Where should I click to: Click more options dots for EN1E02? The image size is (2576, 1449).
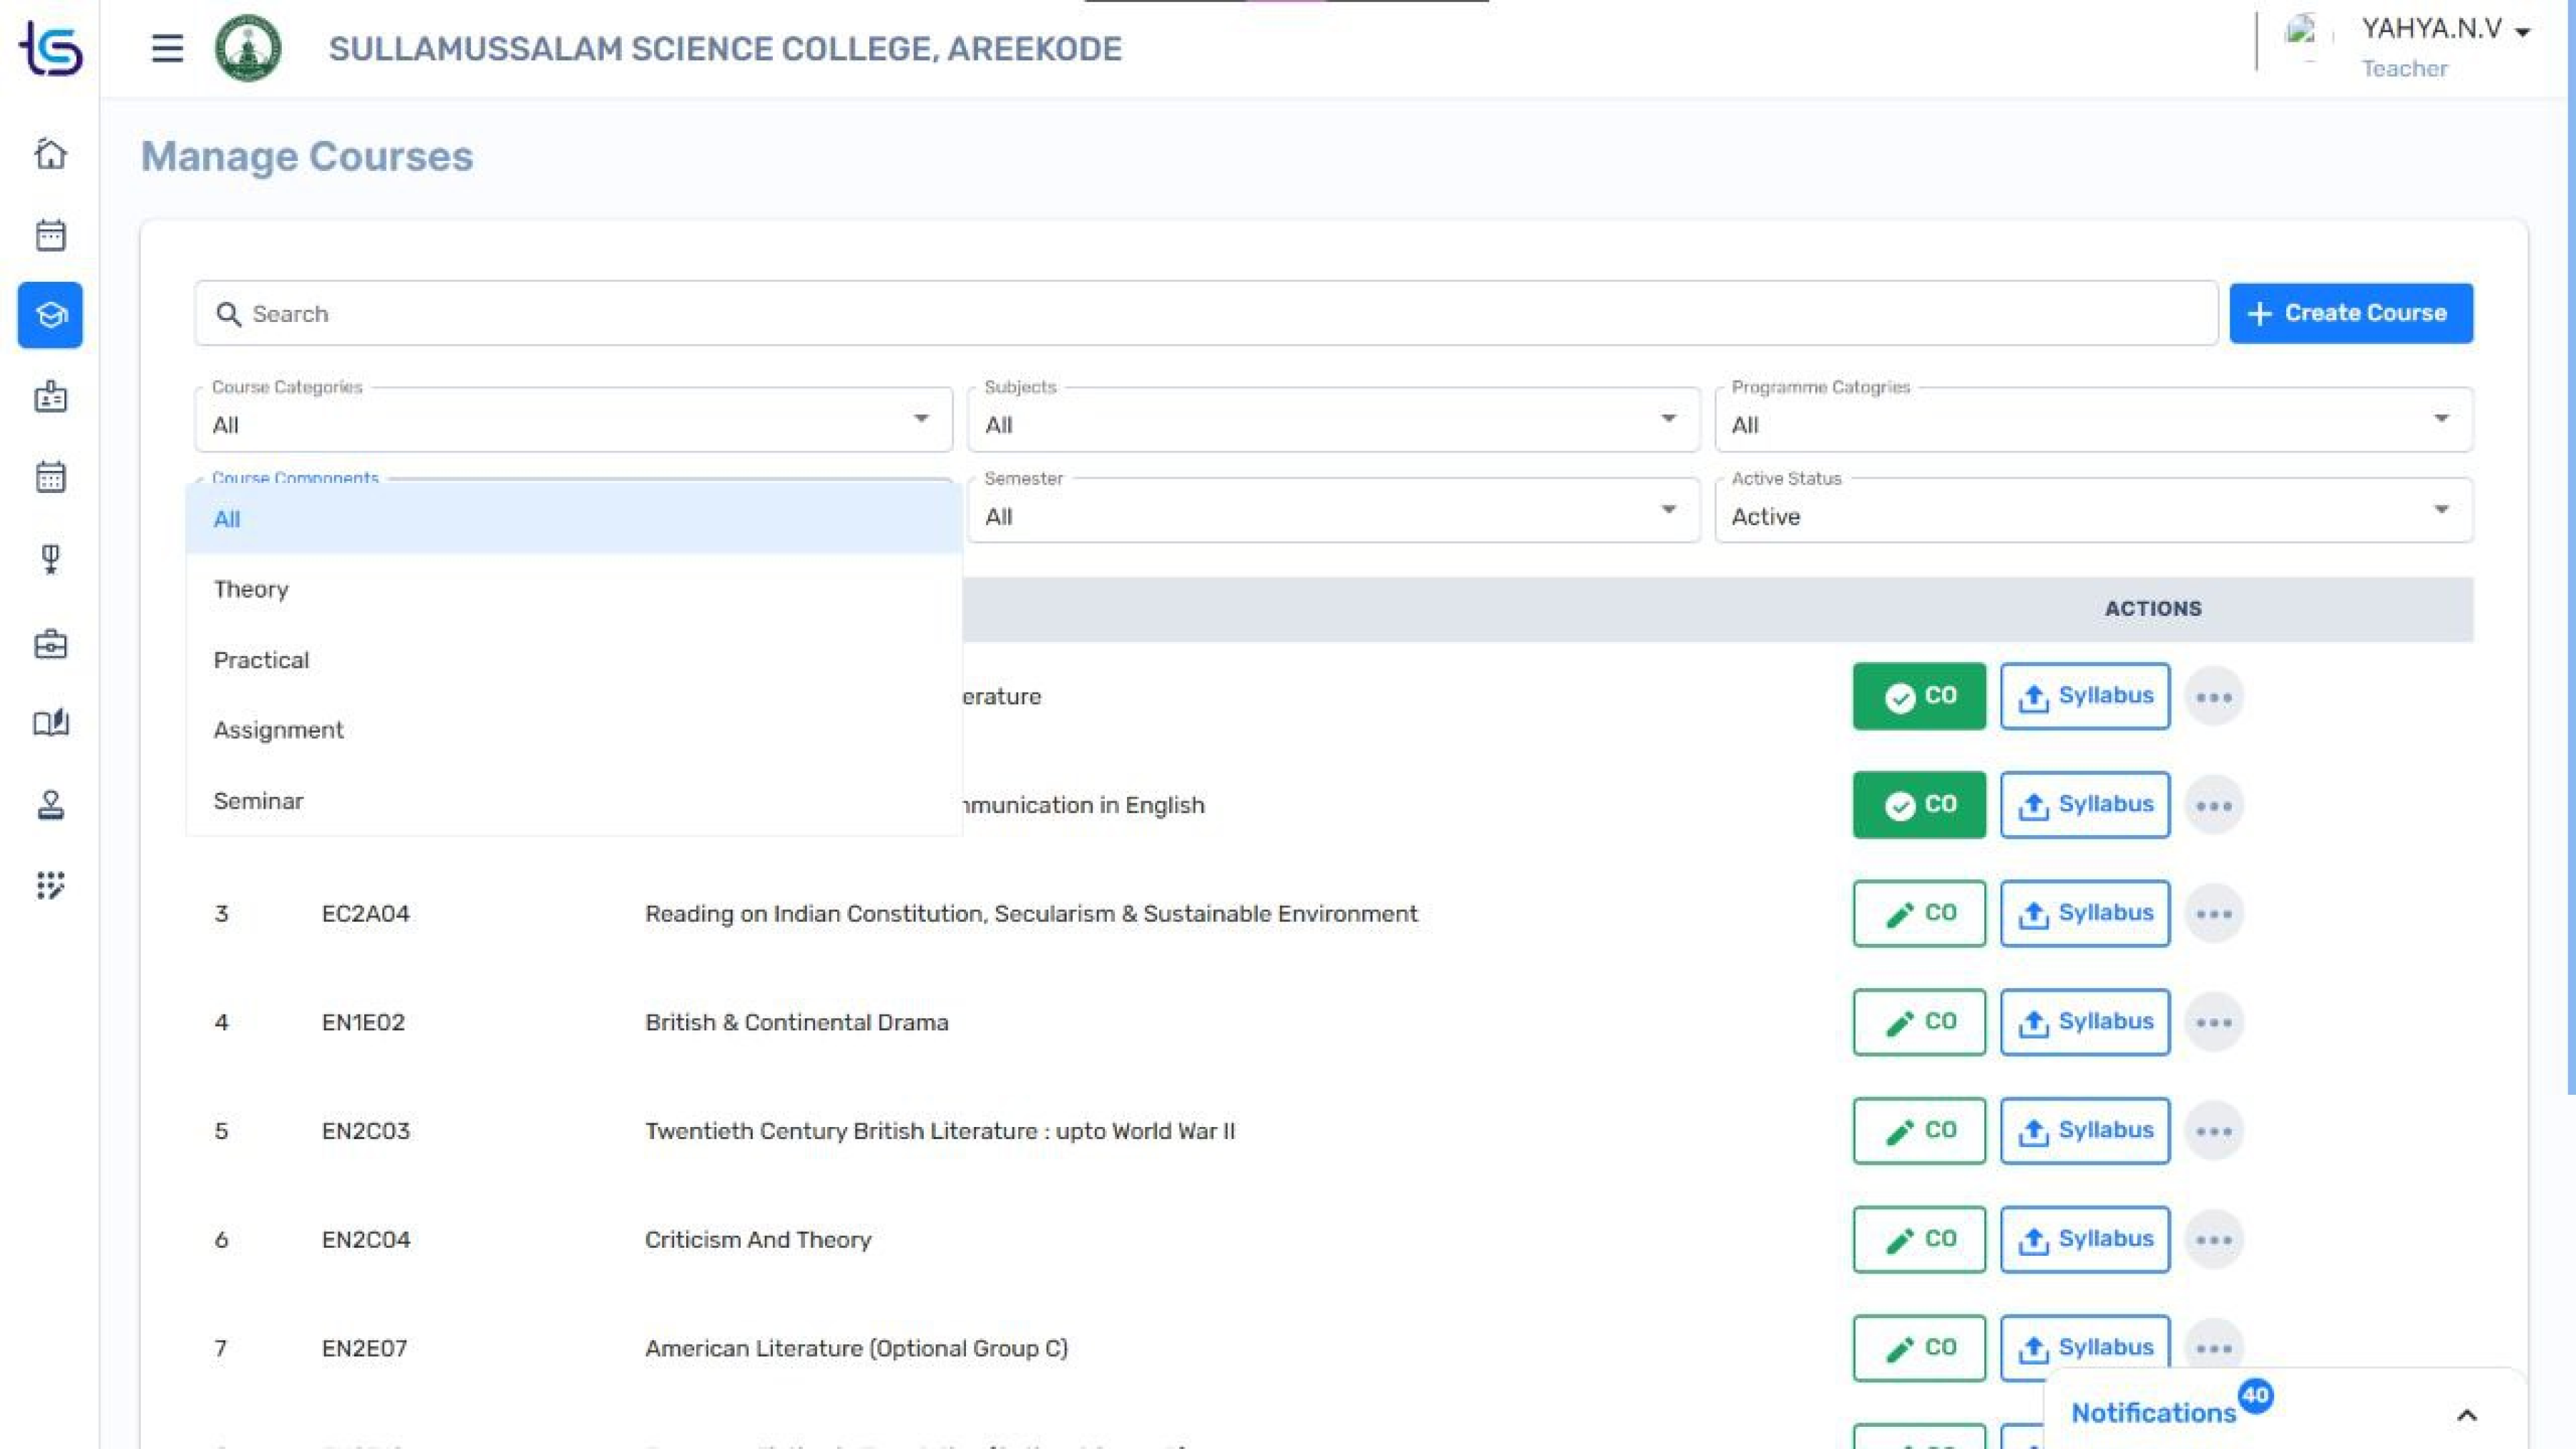(2213, 1022)
